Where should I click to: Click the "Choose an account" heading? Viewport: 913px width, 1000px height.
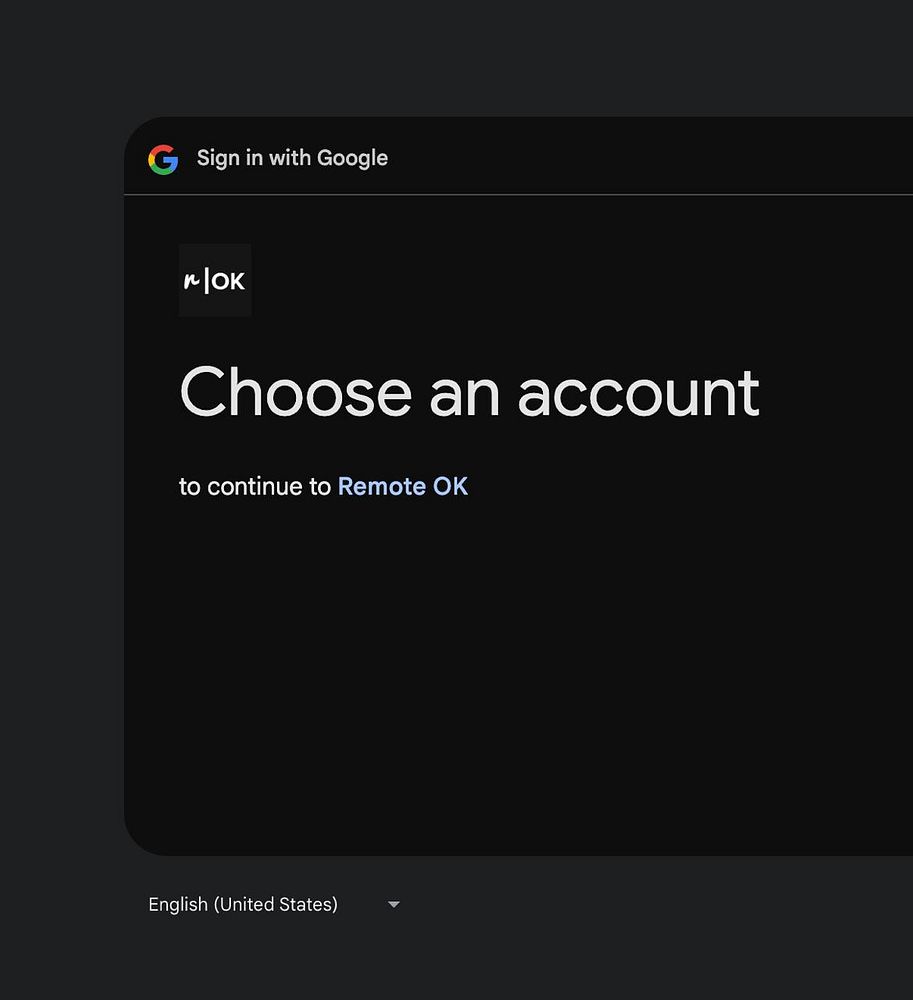click(x=469, y=392)
